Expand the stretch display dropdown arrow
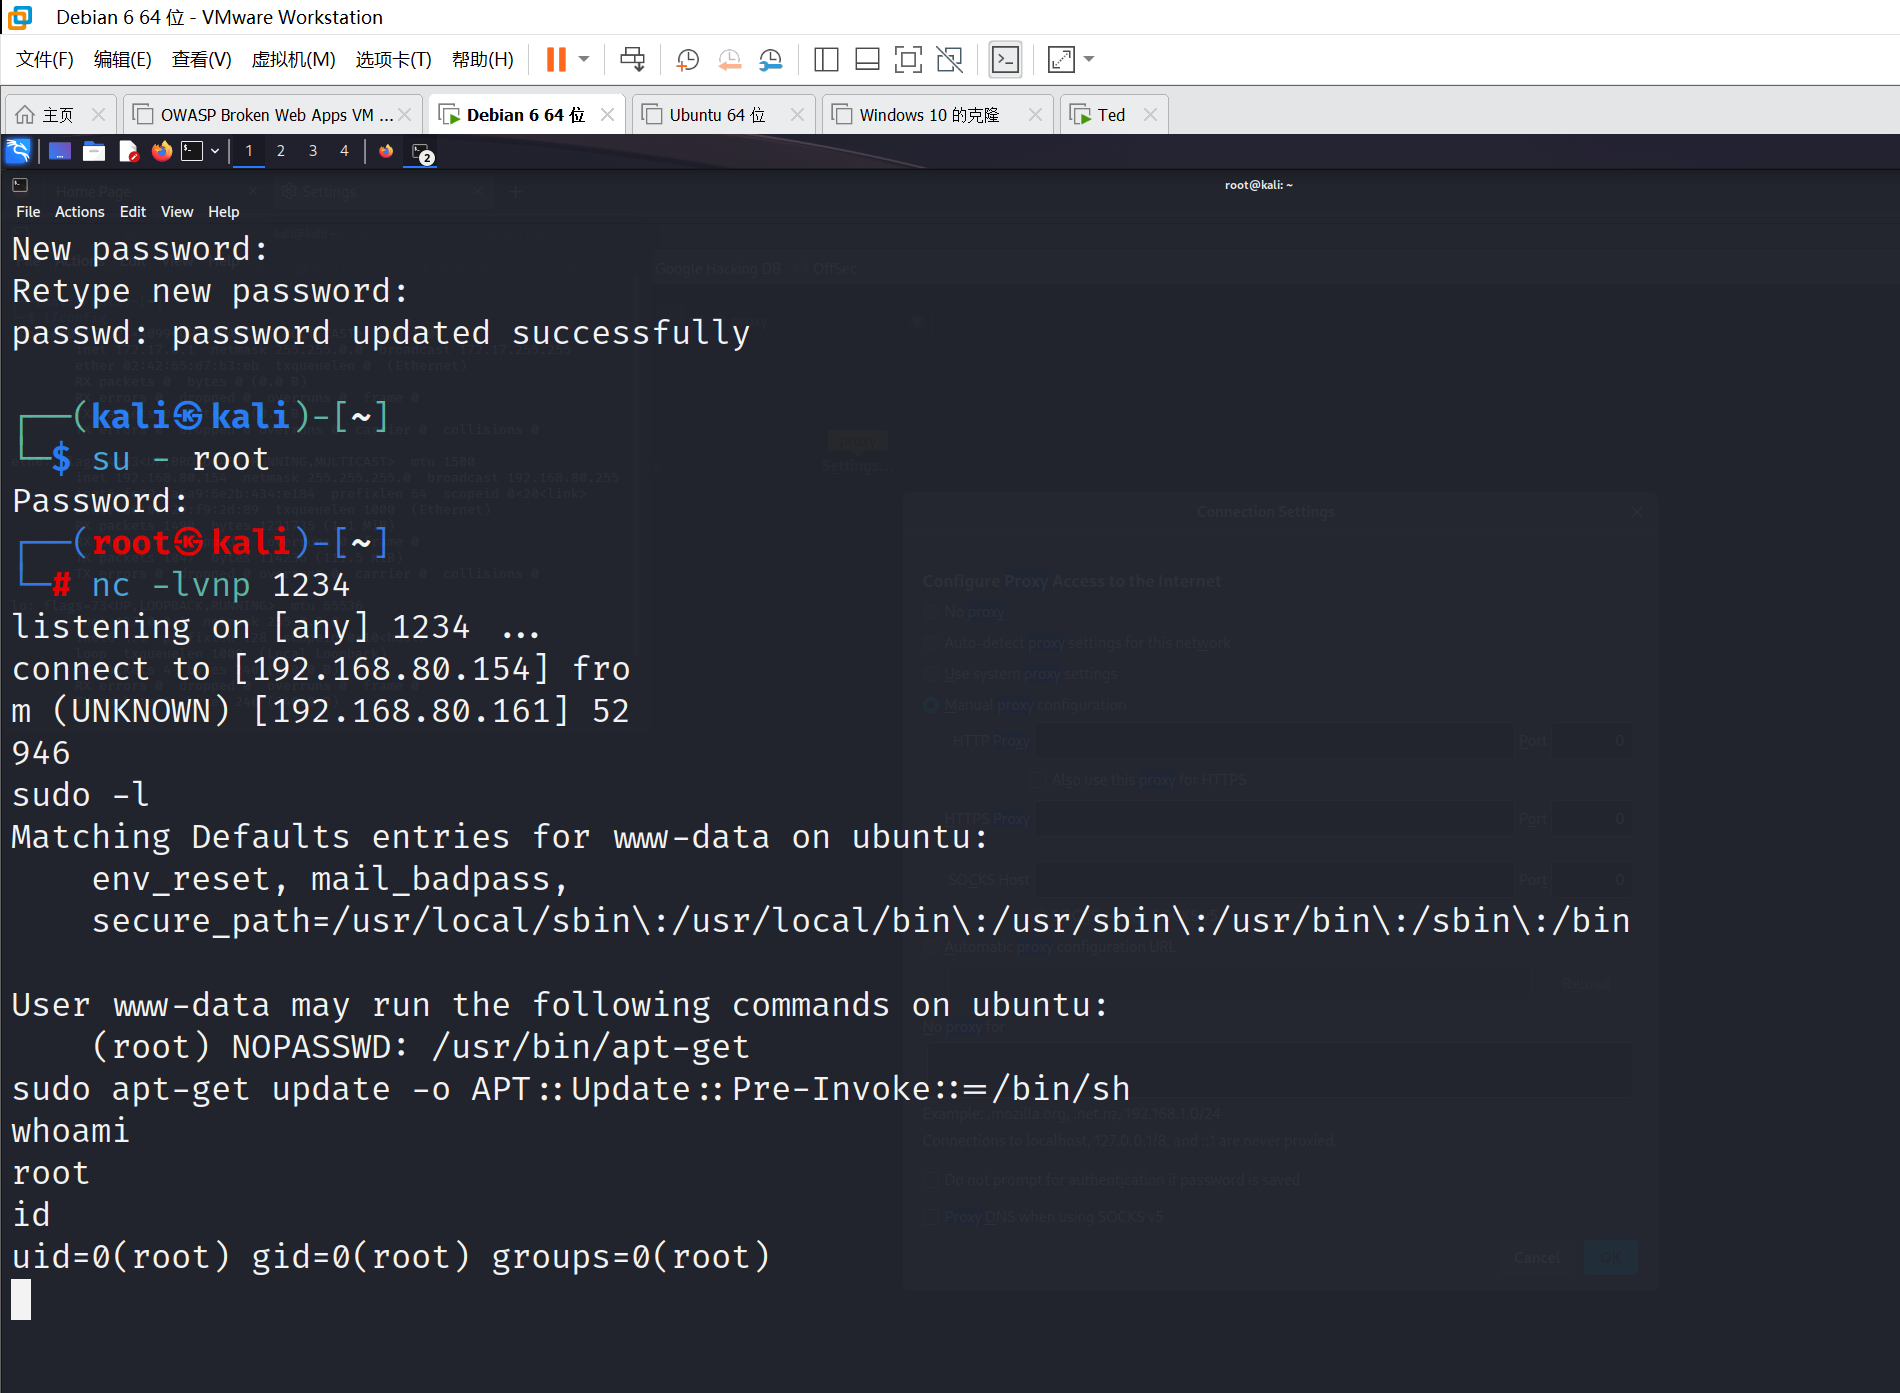The width and height of the screenshot is (1900, 1393). point(1089,59)
